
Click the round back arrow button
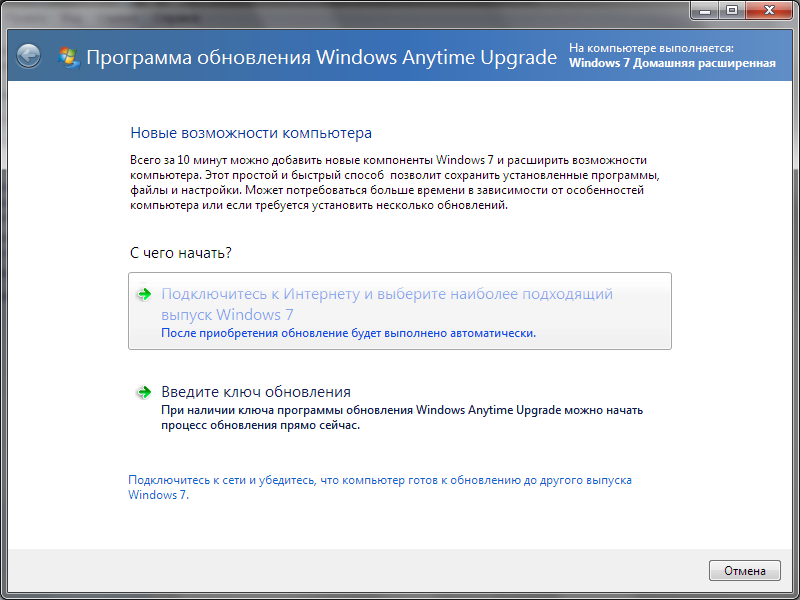click(x=29, y=57)
